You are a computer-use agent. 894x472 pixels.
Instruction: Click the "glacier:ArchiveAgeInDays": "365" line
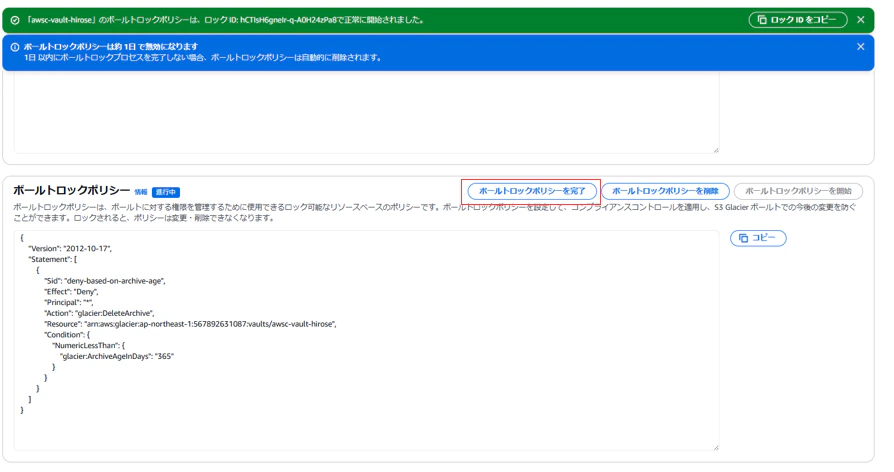tap(117, 356)
